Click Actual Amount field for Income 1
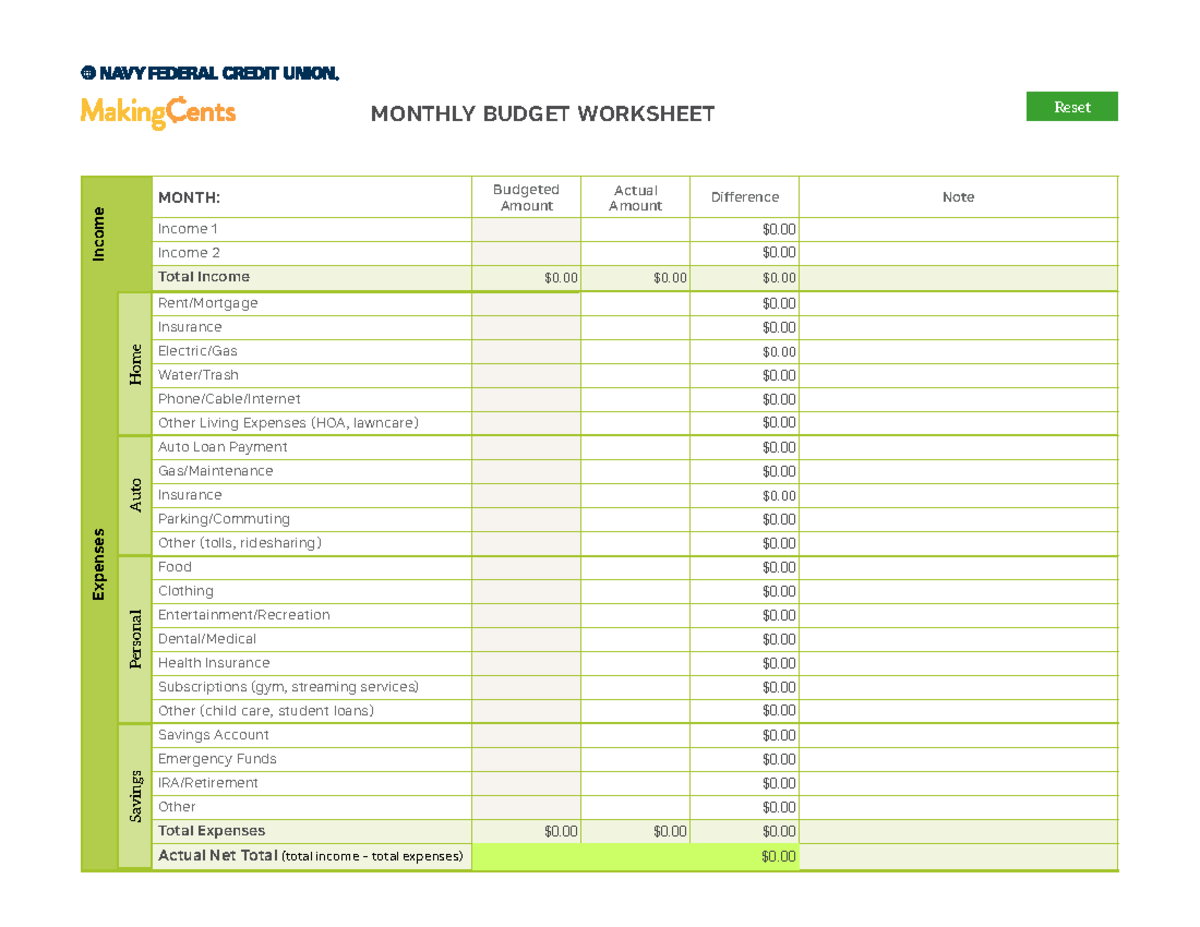This screenshot has height=927, width=1200. [635, 229]
